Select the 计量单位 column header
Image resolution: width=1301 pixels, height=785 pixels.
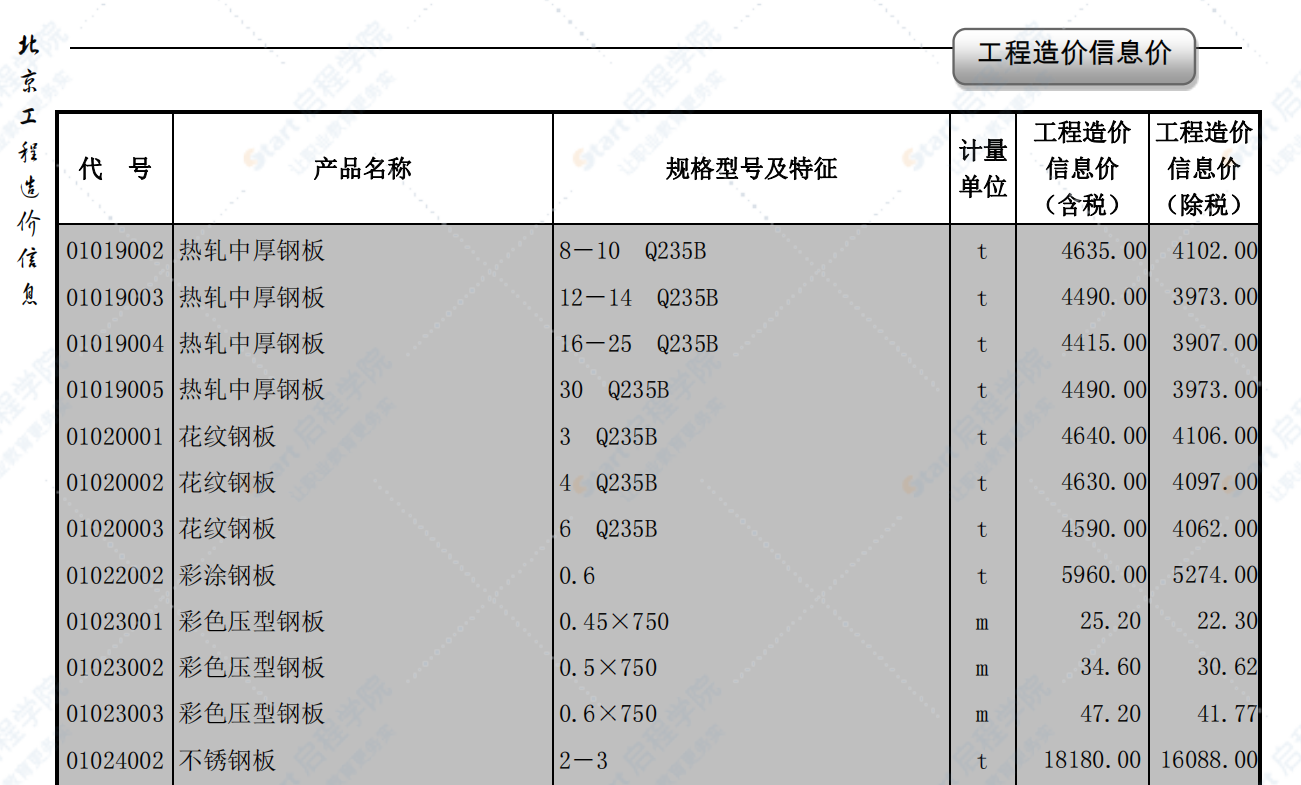coord(983,168)
